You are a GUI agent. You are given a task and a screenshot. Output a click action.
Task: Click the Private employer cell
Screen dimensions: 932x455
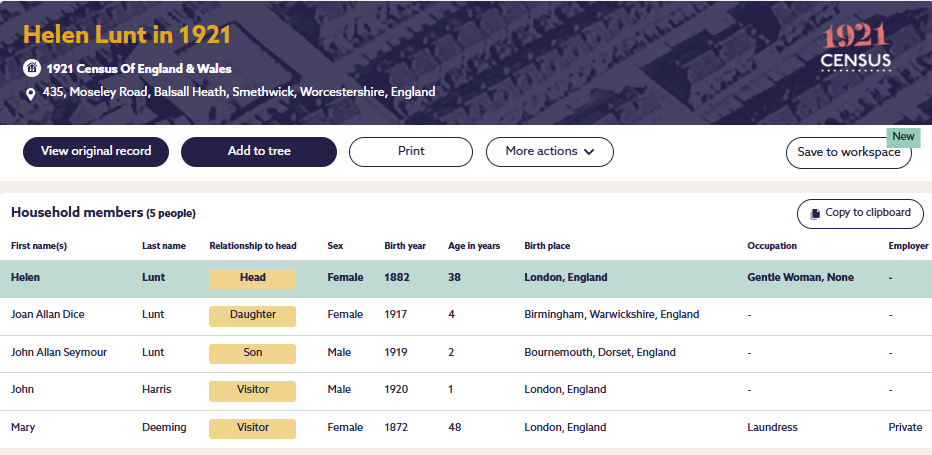(905, 428)
